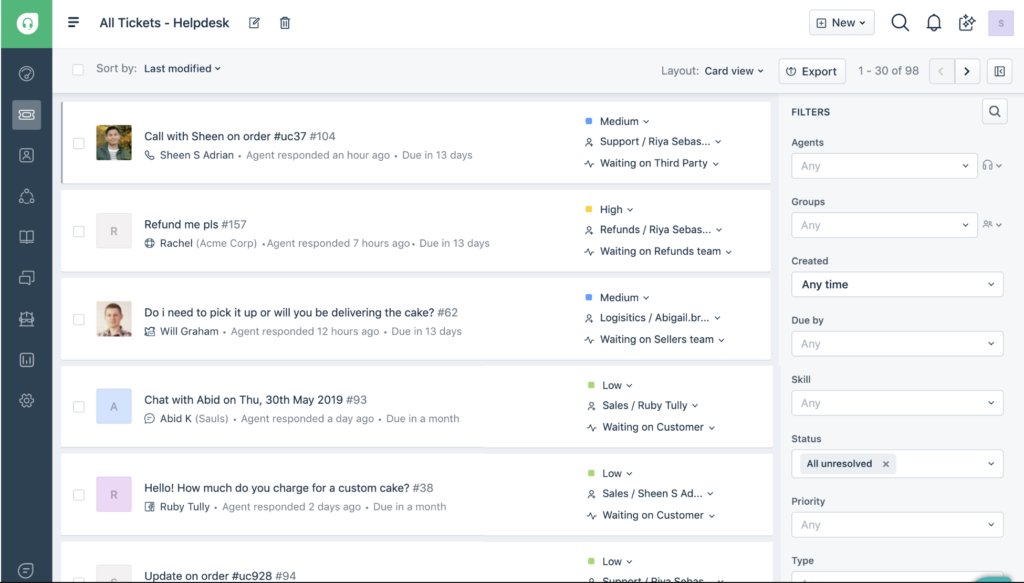Screen dimensions: 1024x583
Task: Open Reports chart icon in sidebar
Action: (27, 360)
